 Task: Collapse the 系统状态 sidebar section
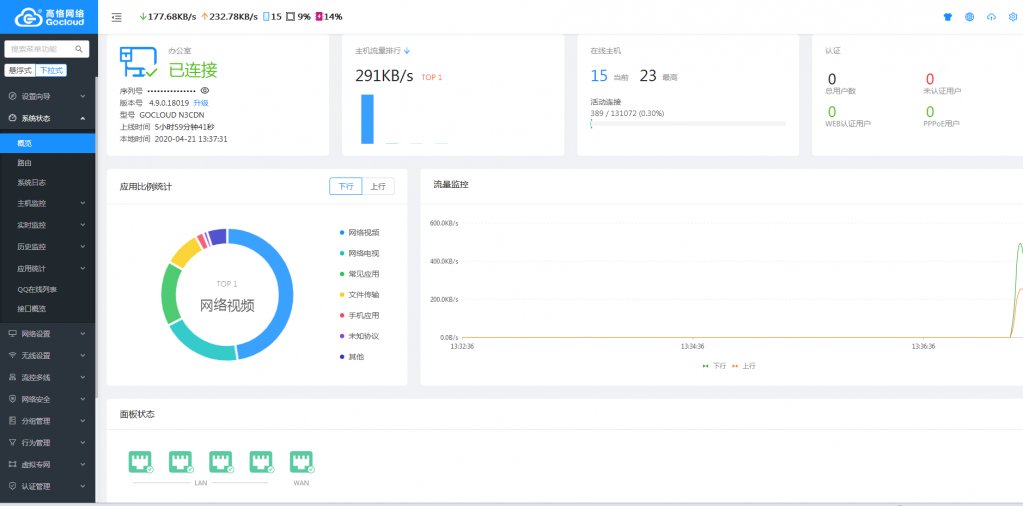pos(47,118)
